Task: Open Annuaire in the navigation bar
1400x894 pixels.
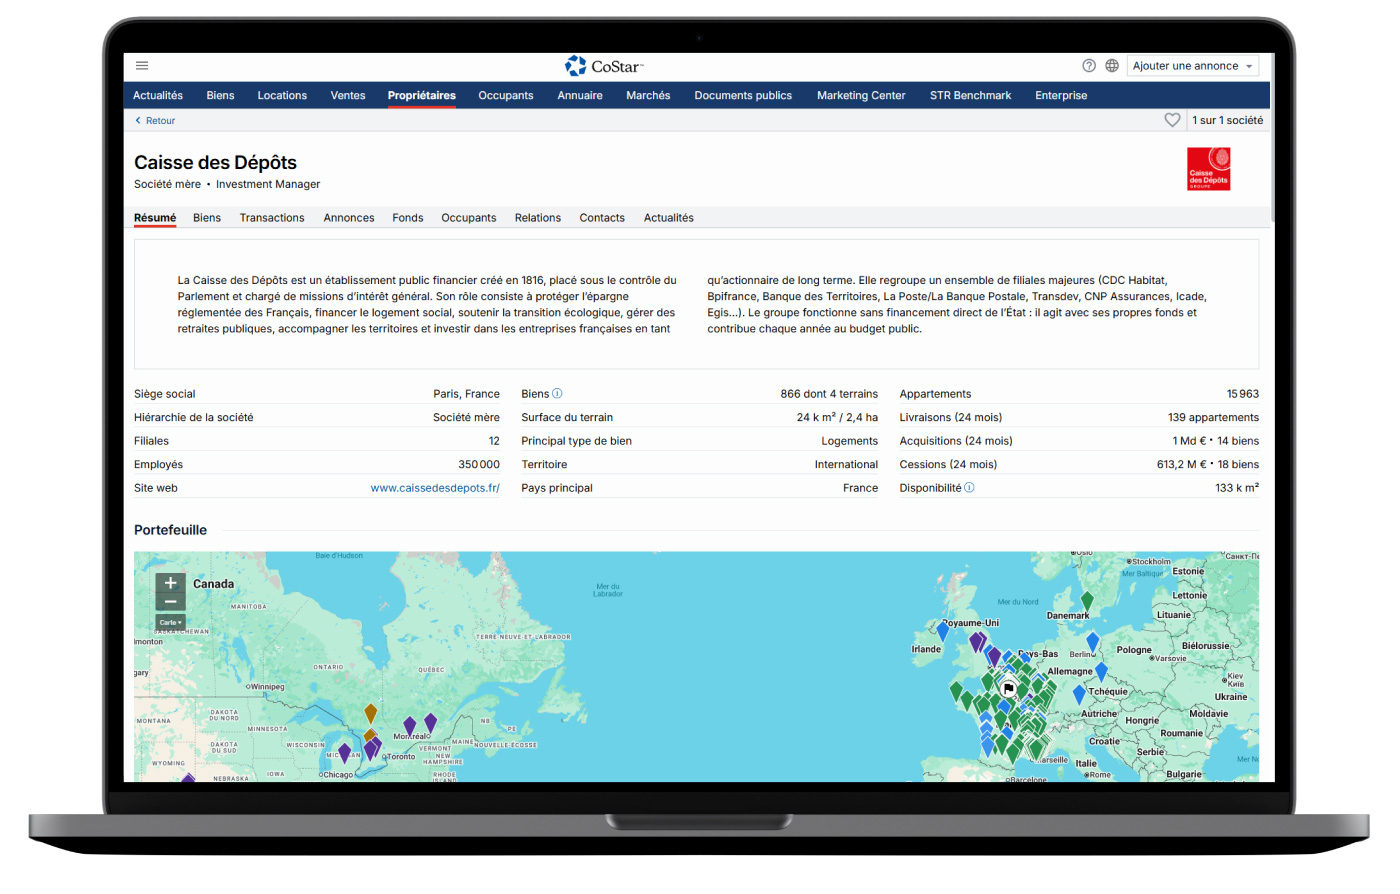Action: (580, 96)
